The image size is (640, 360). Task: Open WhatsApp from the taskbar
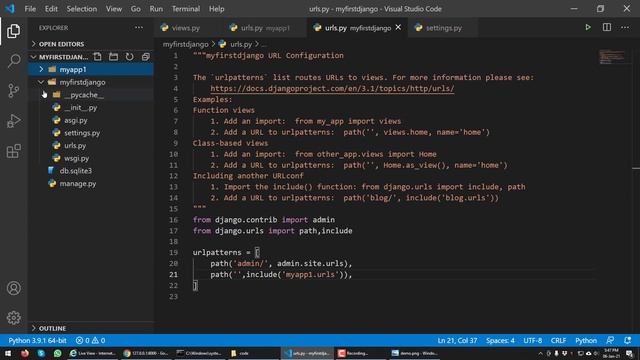click(x=57, y=353)
